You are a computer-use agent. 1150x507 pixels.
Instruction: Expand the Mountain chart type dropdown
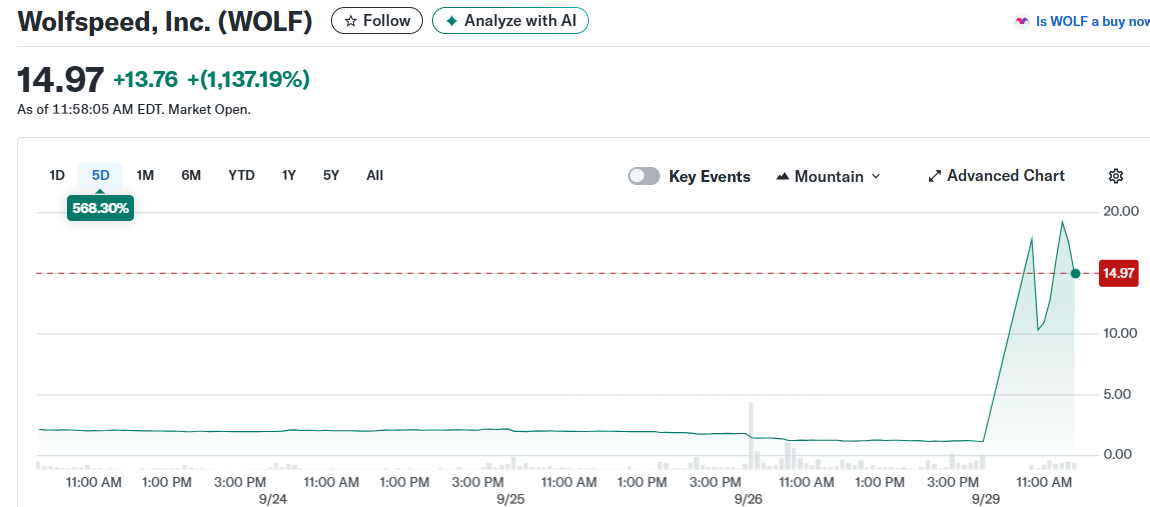(828, 176)
